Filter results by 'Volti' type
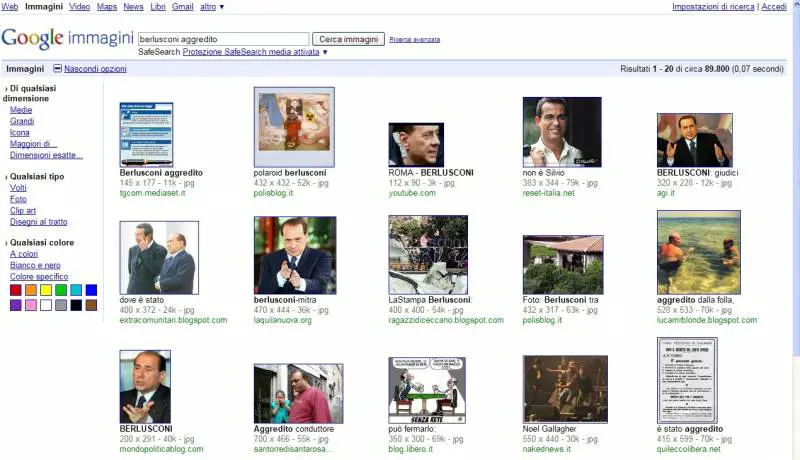800x460 pixels. (x=18, y=188)
